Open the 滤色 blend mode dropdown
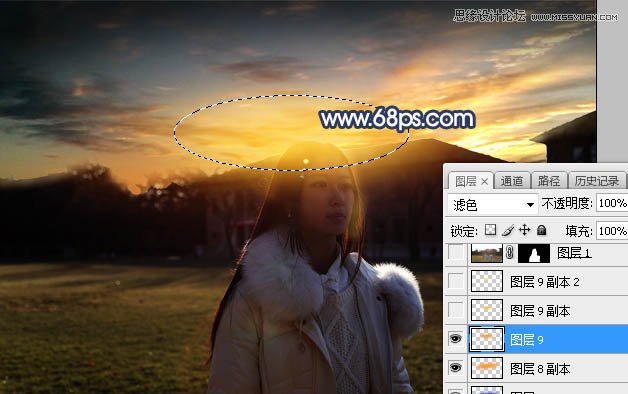This screenshot has width=628, height=394. click(492, 205)
